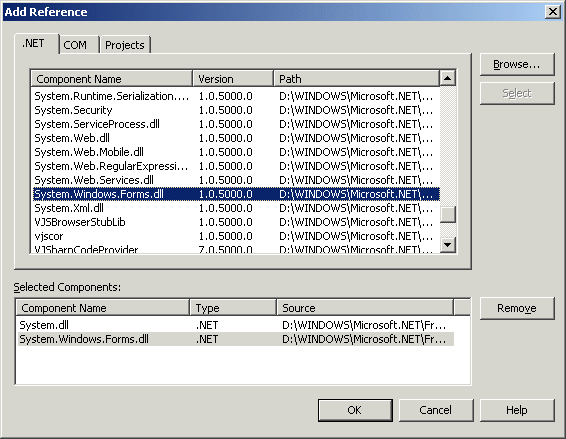Click version 7.0.5000.0 of VJSharpCodeProvider

(225, 249)
